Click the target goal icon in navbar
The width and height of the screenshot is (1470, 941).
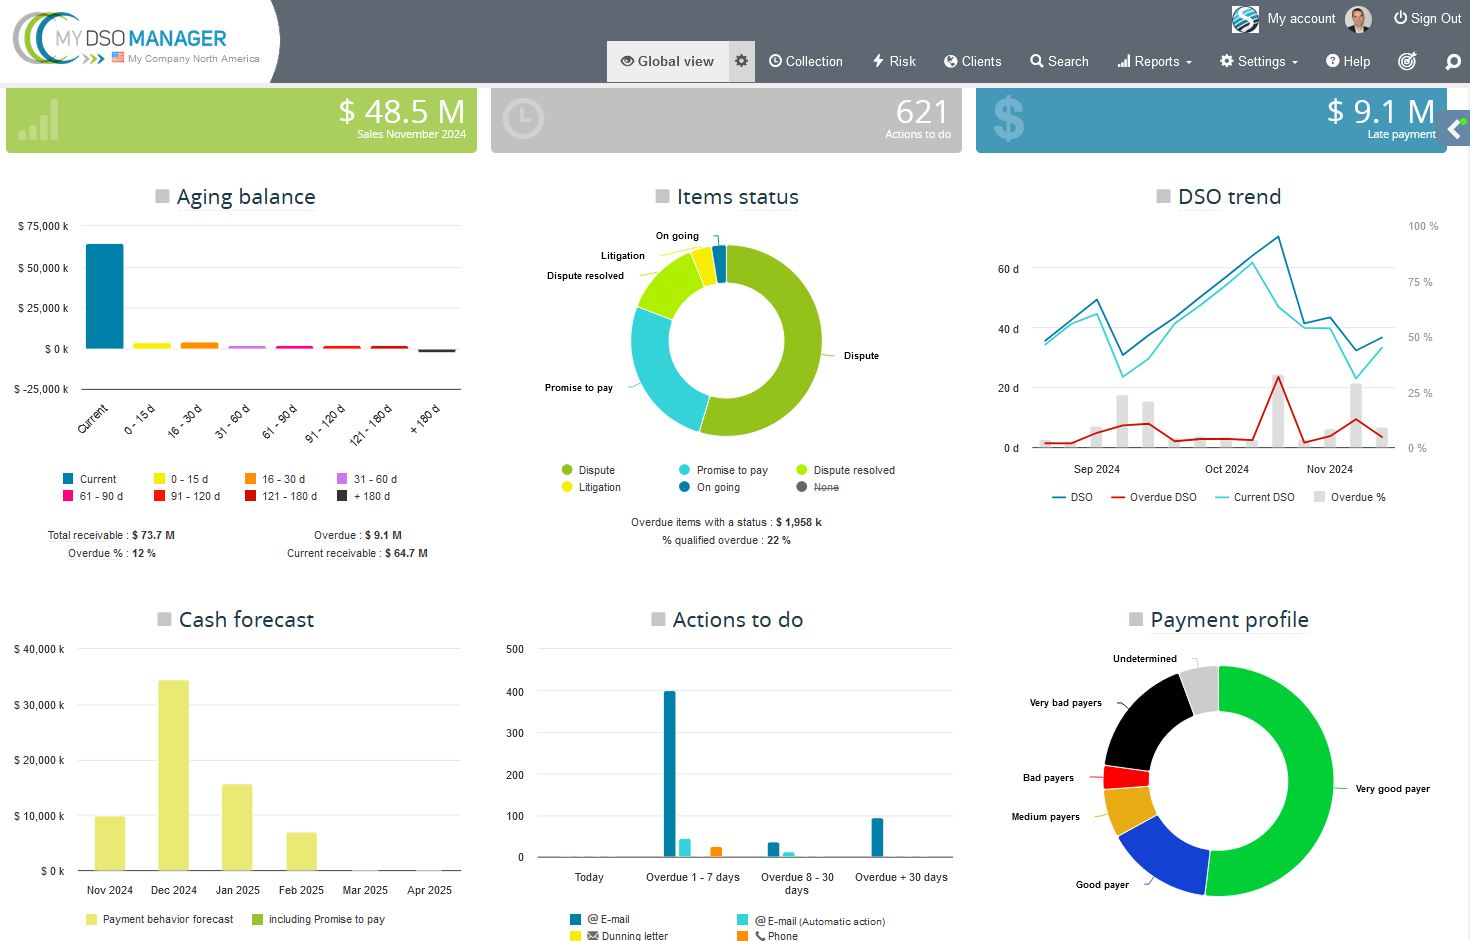point(1407,61)
